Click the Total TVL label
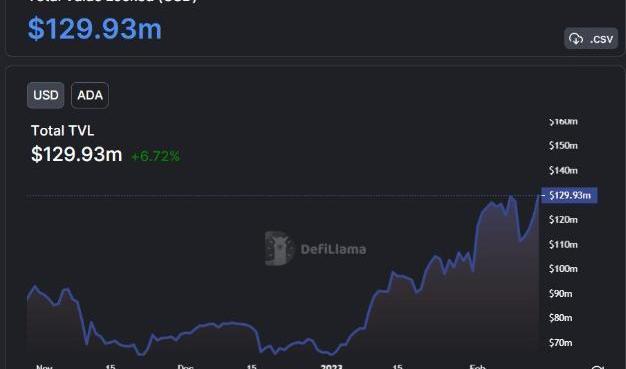The width and height of the screenshot is (626, 369). point(63,131)
